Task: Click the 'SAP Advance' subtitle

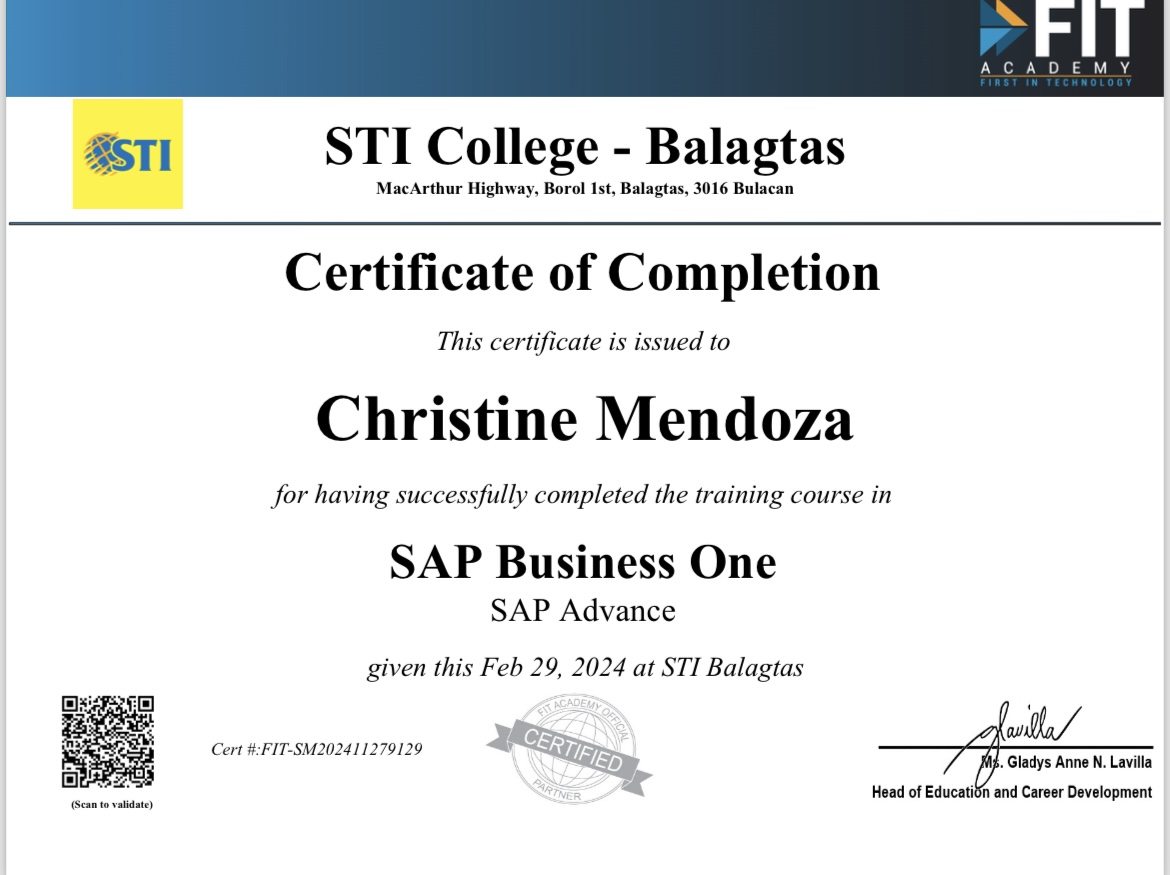Action: 583,611
